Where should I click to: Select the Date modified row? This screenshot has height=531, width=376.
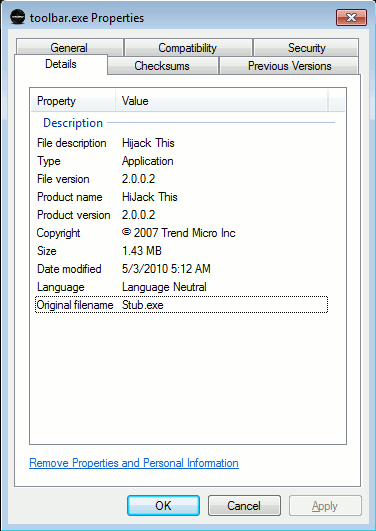click(x=182, y=269)
